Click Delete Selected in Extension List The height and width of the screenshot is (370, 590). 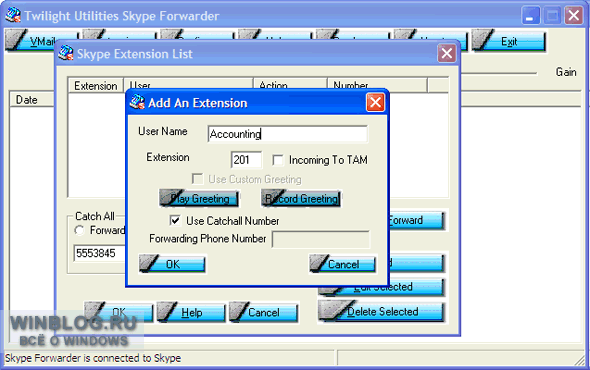(381, 312)
